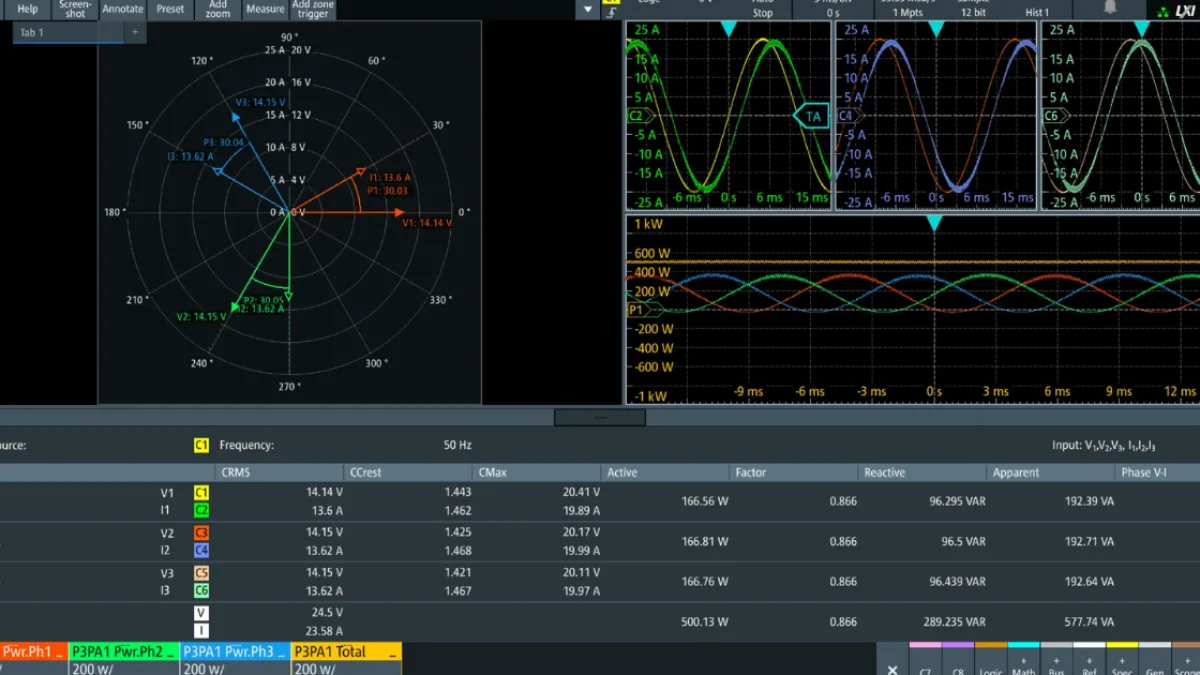Screen dimensions: 1200x675
Task: Open the 12 bit resolution setting
Action: [x=972, y=13]
